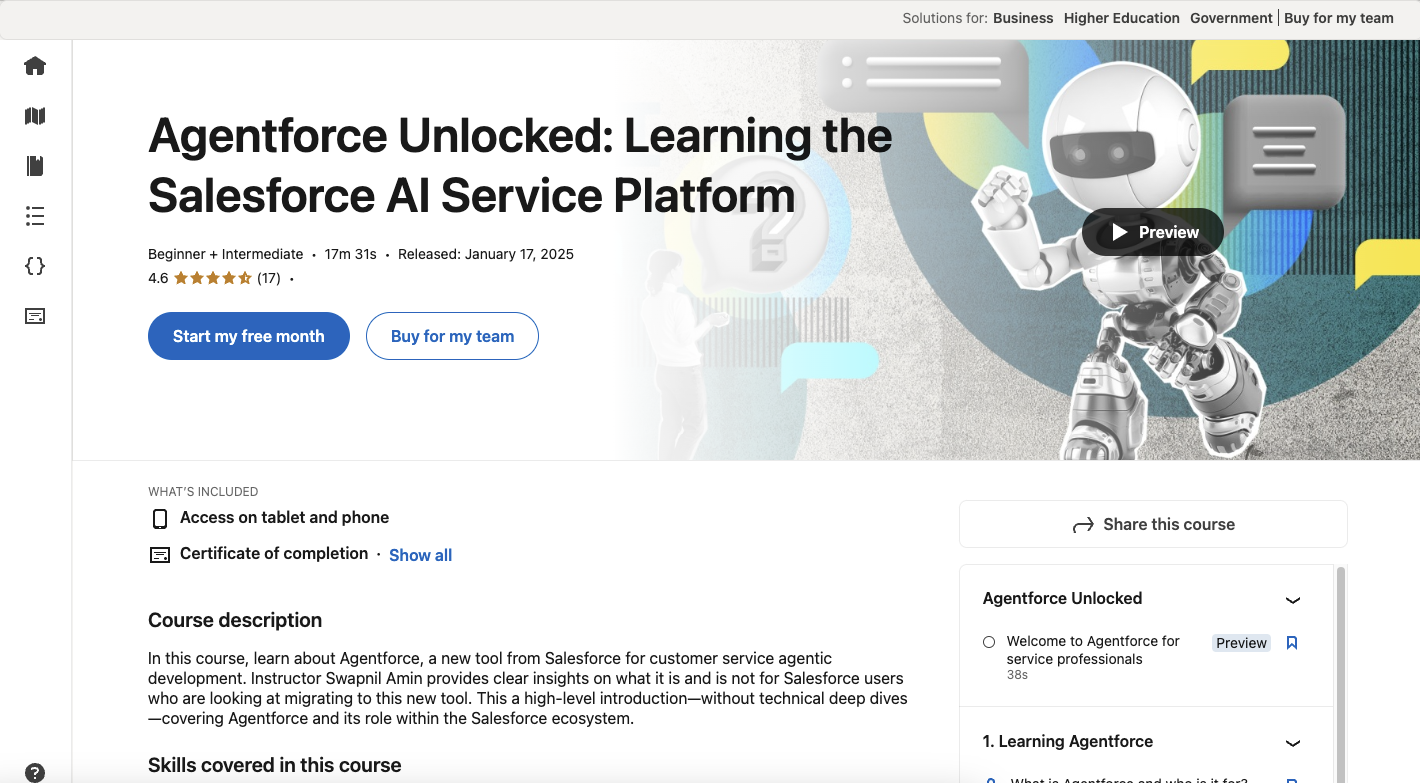Collapse the 1. Learning Agentforce section
This screenshot has width=1420, height=783.
1293,742
